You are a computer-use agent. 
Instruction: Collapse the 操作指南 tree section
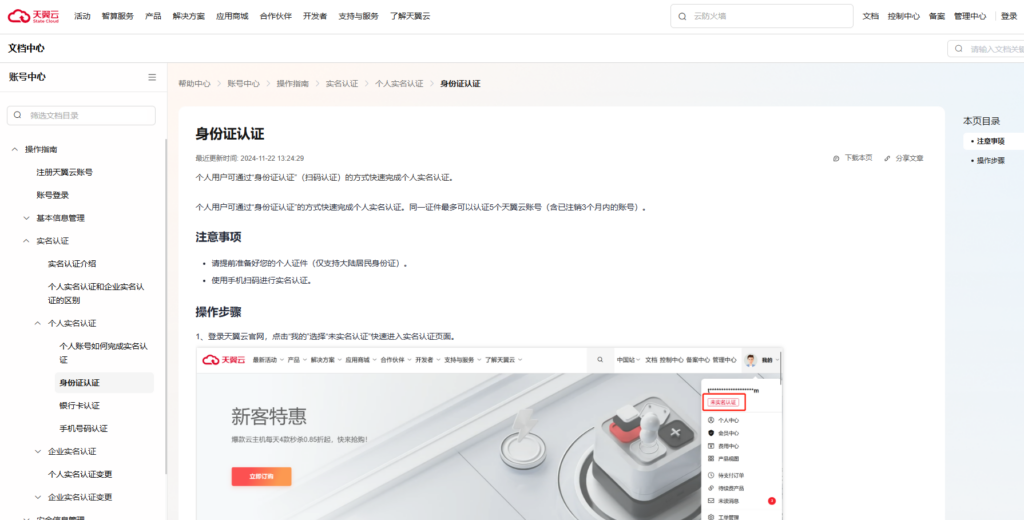[x=14, y=149]
